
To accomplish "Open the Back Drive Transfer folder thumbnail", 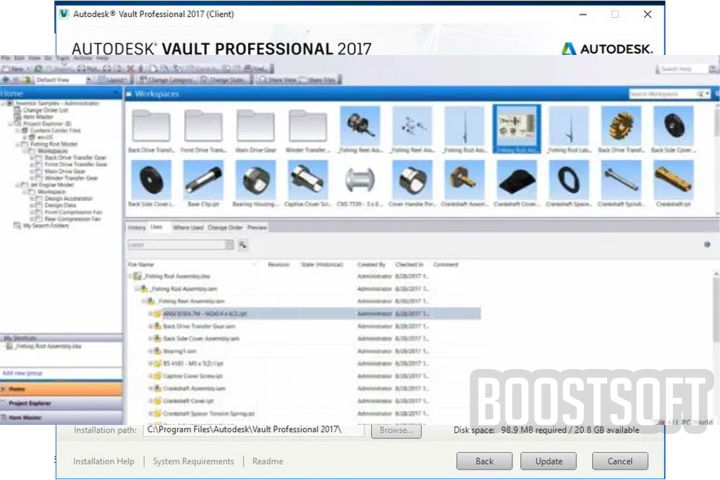I will (151, 125).
